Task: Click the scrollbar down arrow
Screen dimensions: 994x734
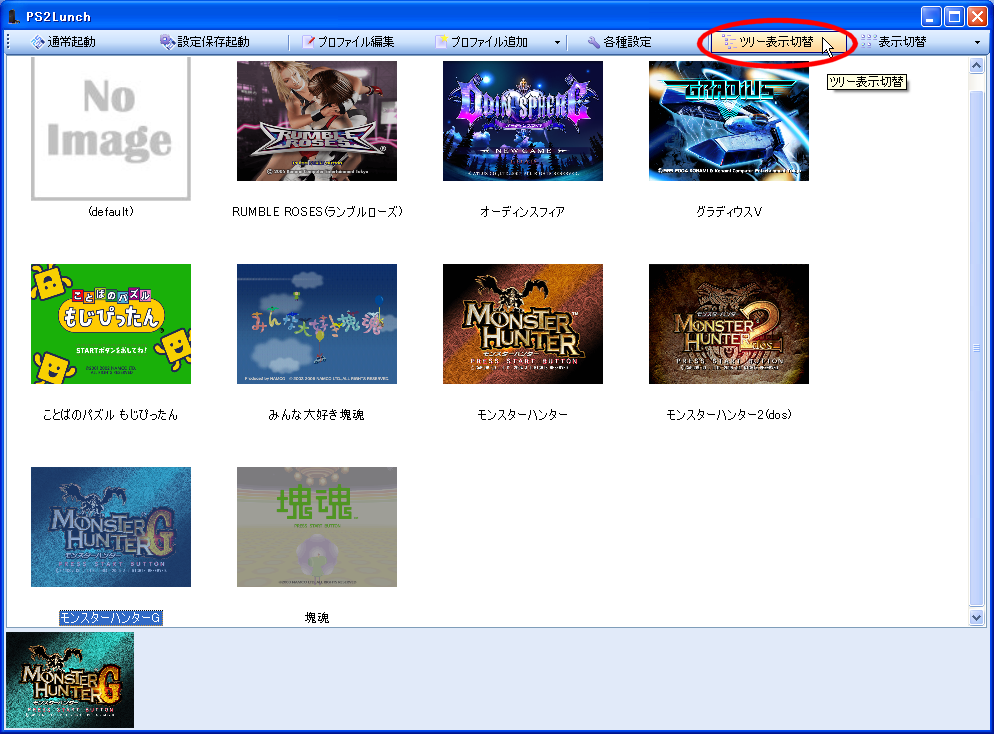Action: coord(976,617)
